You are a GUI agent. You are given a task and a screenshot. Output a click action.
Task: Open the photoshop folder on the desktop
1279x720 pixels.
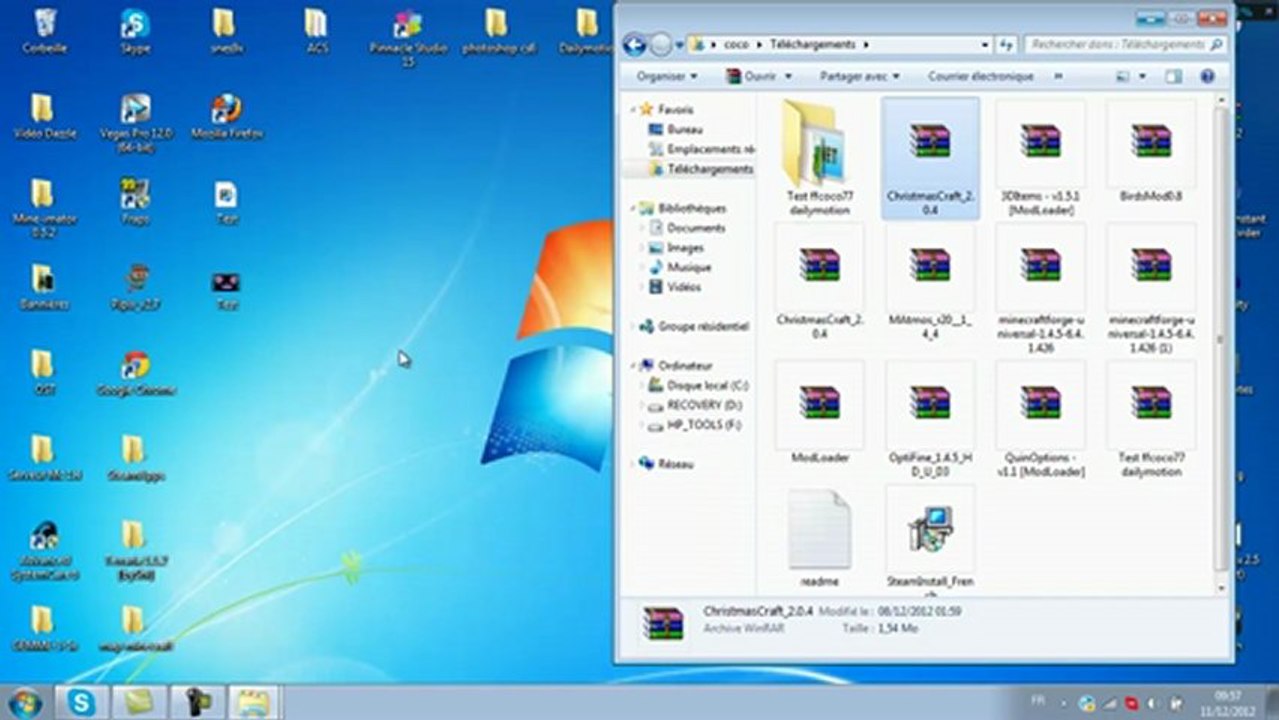(497, 30)
